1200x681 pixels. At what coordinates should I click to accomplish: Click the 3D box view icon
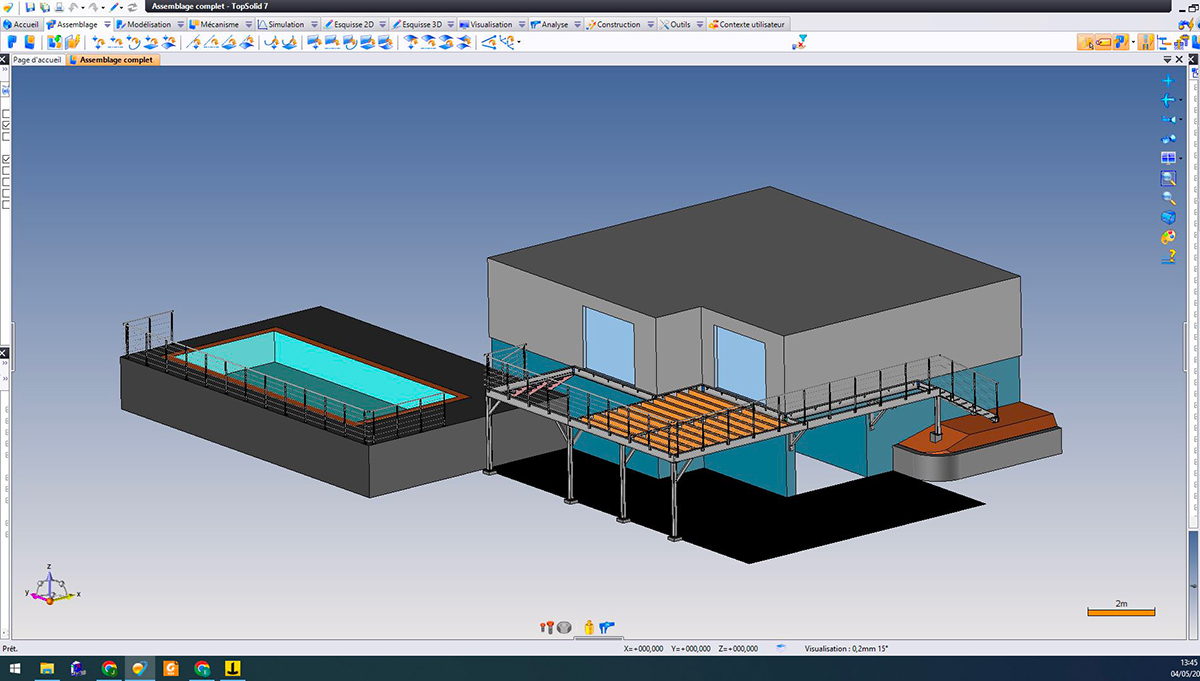pos(1168,217)
